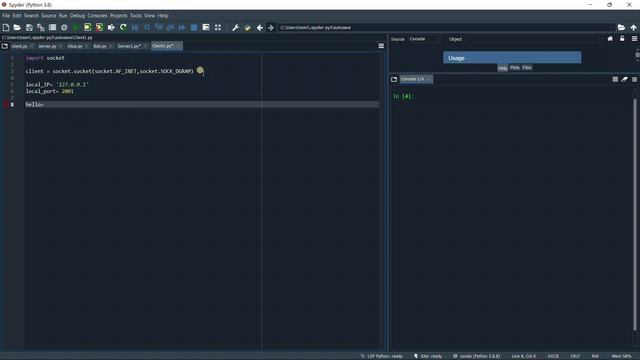Open the Edit menu

pyautogui.click(x=17, y=16)
